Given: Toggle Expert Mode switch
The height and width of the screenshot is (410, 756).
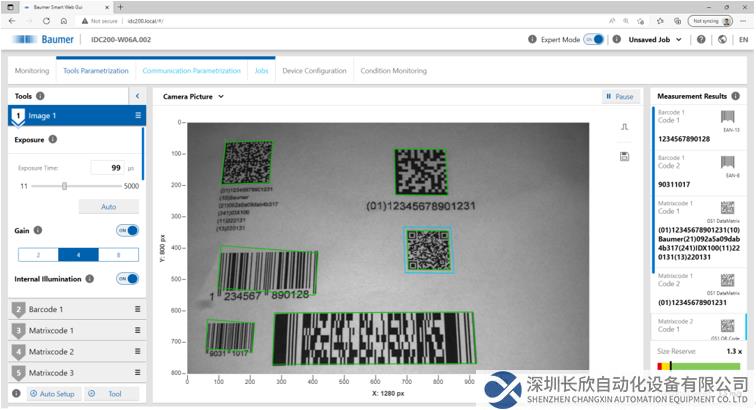Looking at the screenshot, I should [593, 40].
